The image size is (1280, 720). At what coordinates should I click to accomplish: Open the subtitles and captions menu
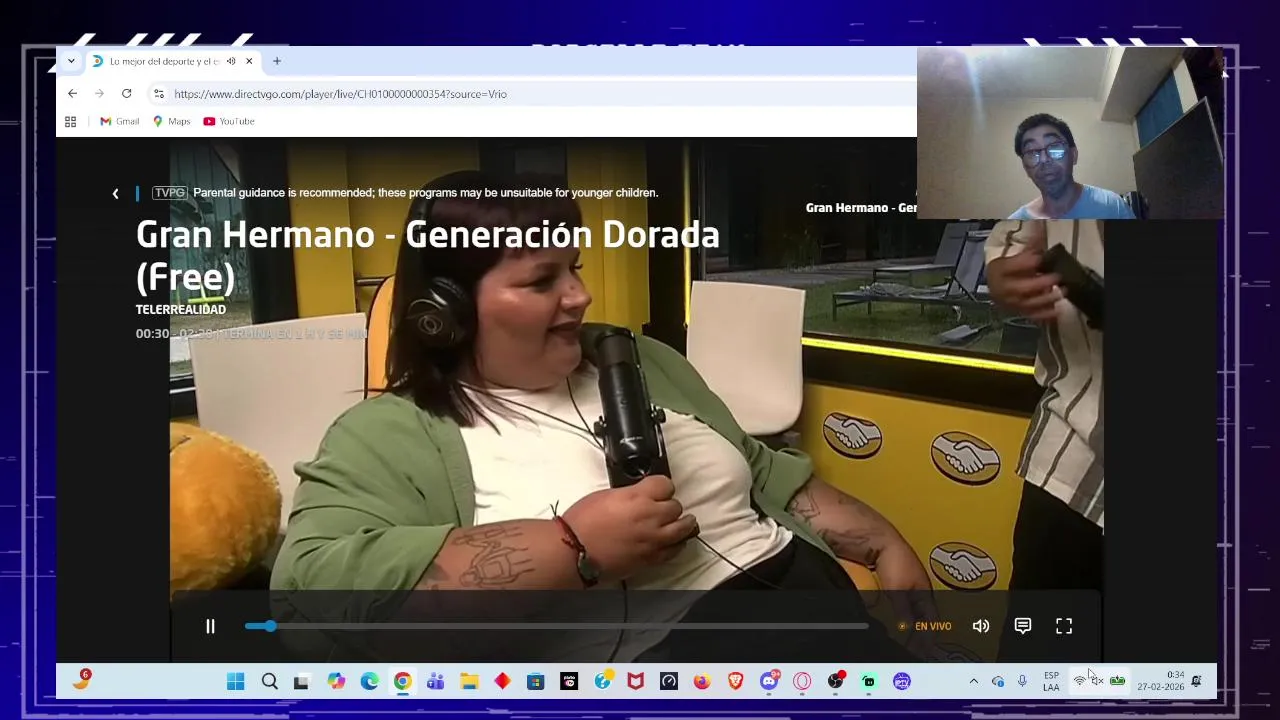click(1022, 626)
